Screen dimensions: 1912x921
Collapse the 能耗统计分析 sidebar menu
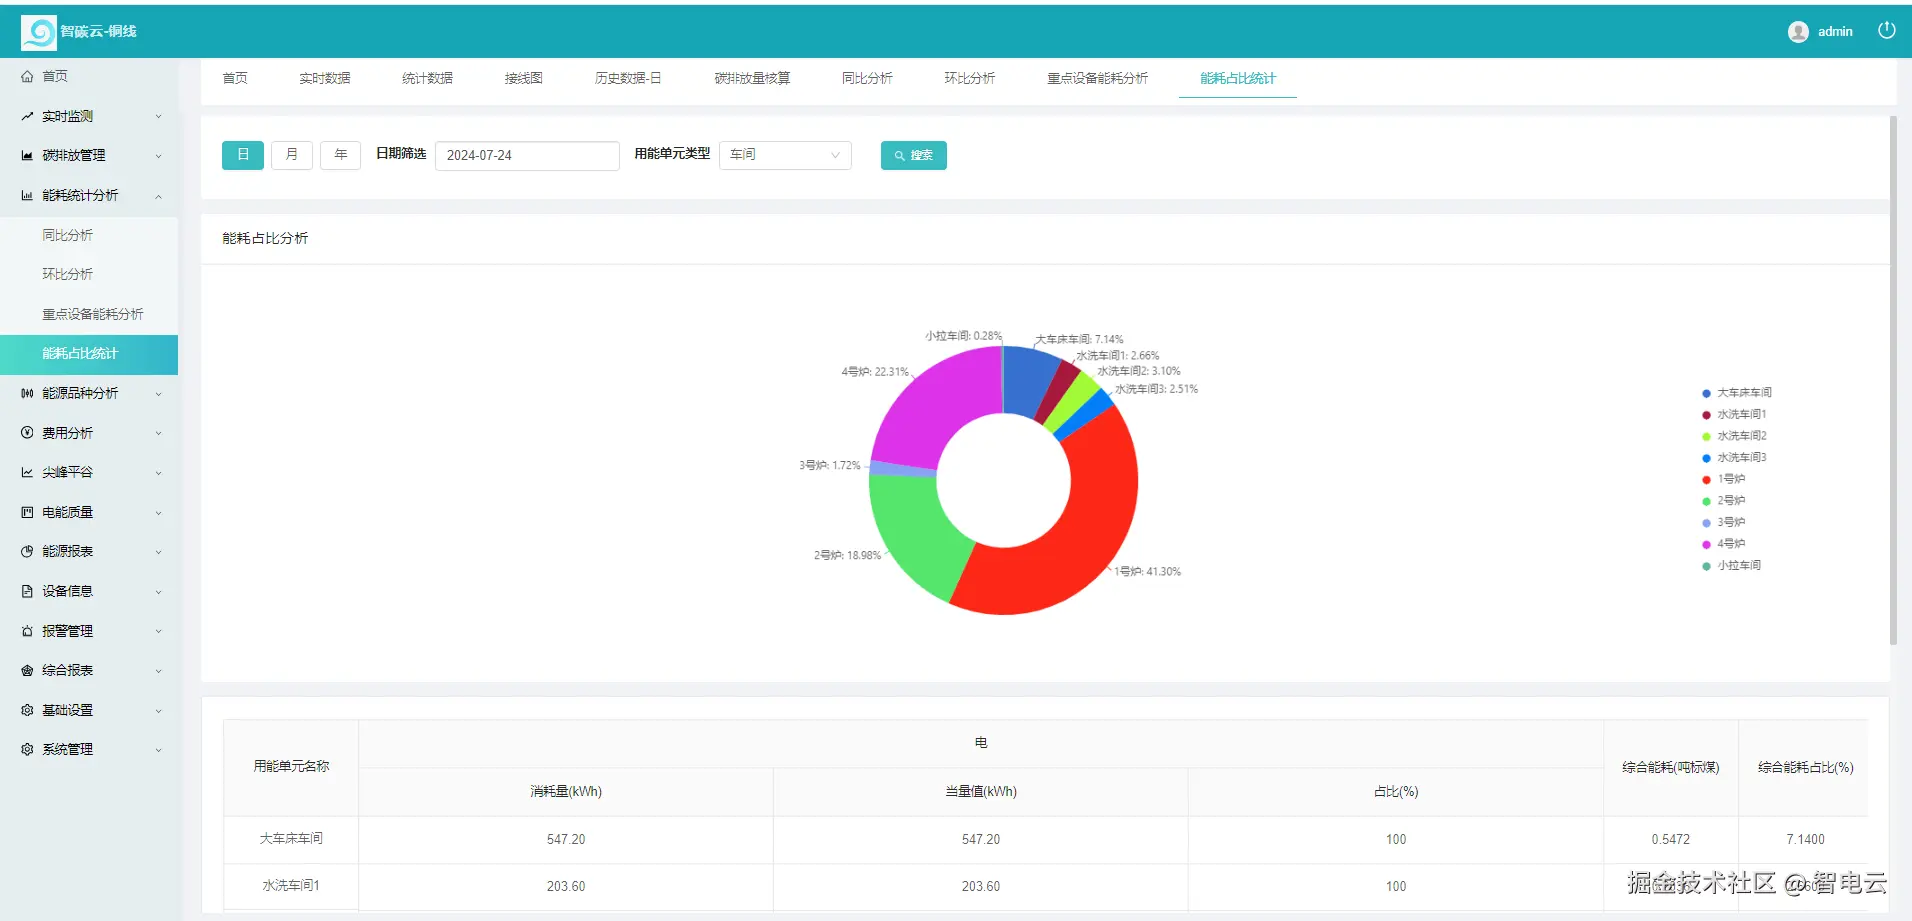click(89, 195)
